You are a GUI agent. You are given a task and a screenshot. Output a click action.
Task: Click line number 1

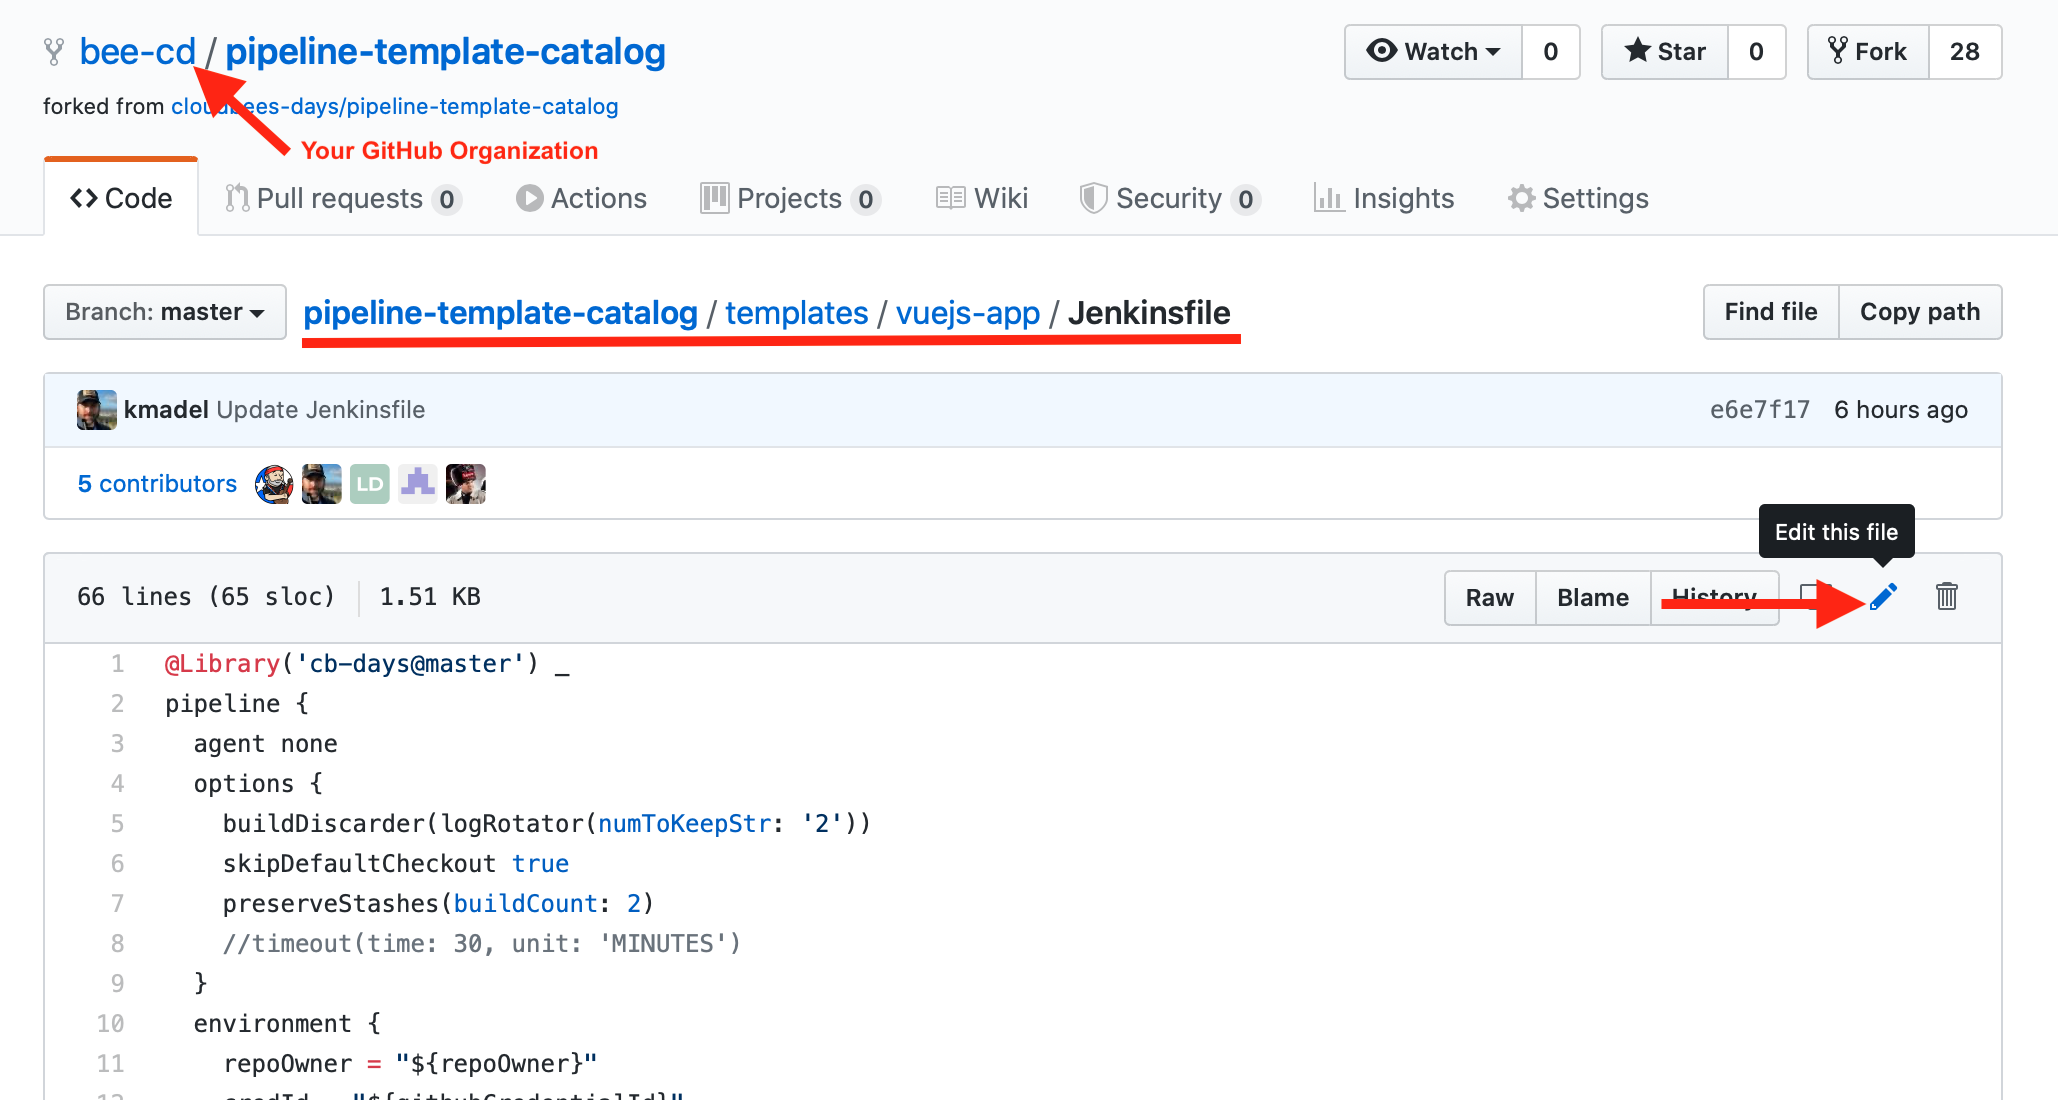coord(117,664)
